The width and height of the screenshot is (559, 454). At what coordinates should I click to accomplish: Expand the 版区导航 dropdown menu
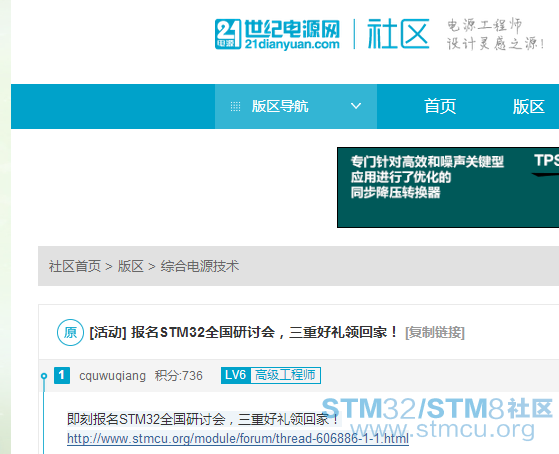click(x=296, y=106)
